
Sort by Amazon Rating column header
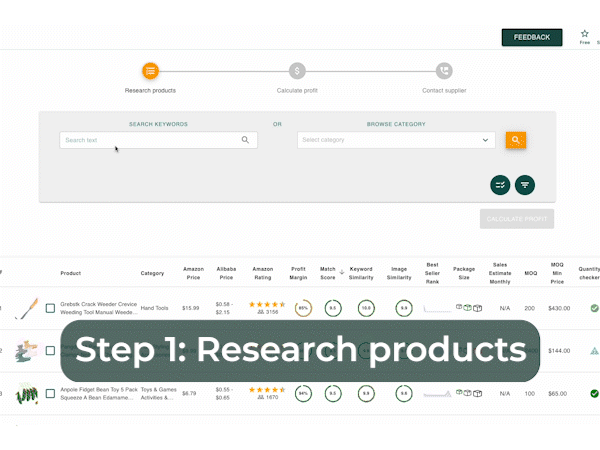[262, 273]
